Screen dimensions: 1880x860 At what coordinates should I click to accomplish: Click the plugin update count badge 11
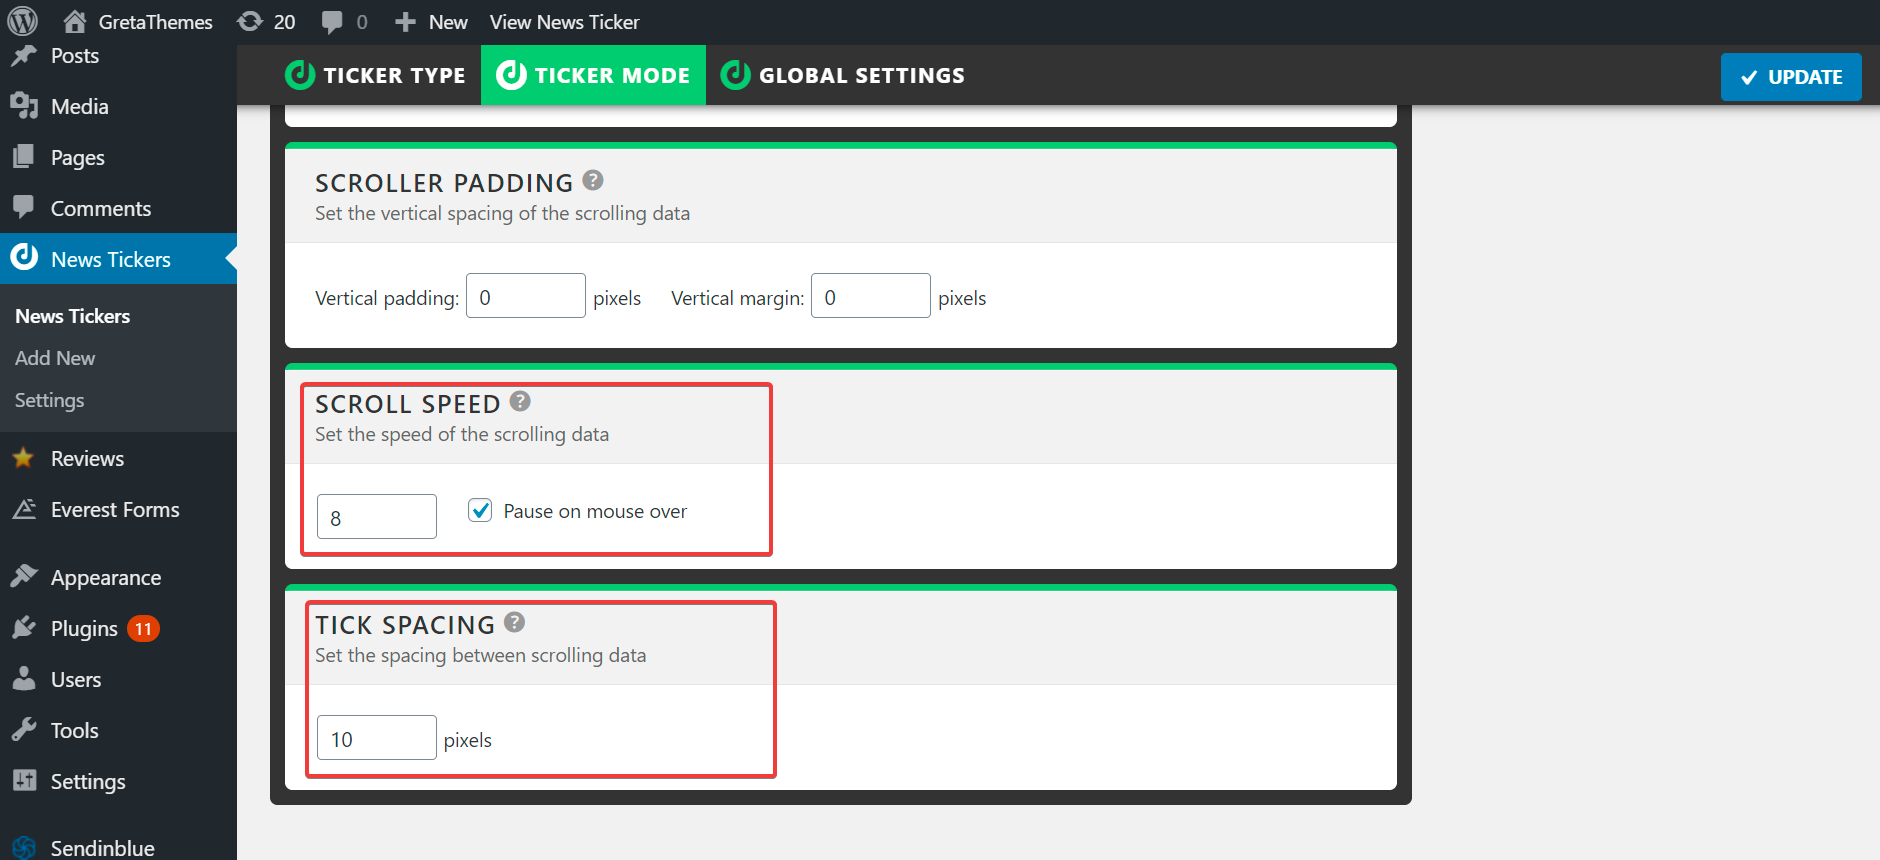pyautogui.click(x=143, y=629)
